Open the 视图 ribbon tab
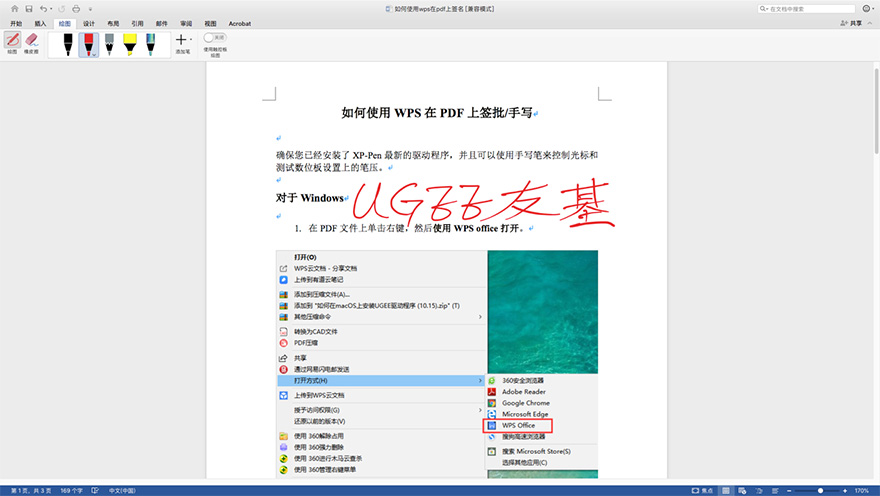This screenshot has width=880, height=496. pos(210,24)
